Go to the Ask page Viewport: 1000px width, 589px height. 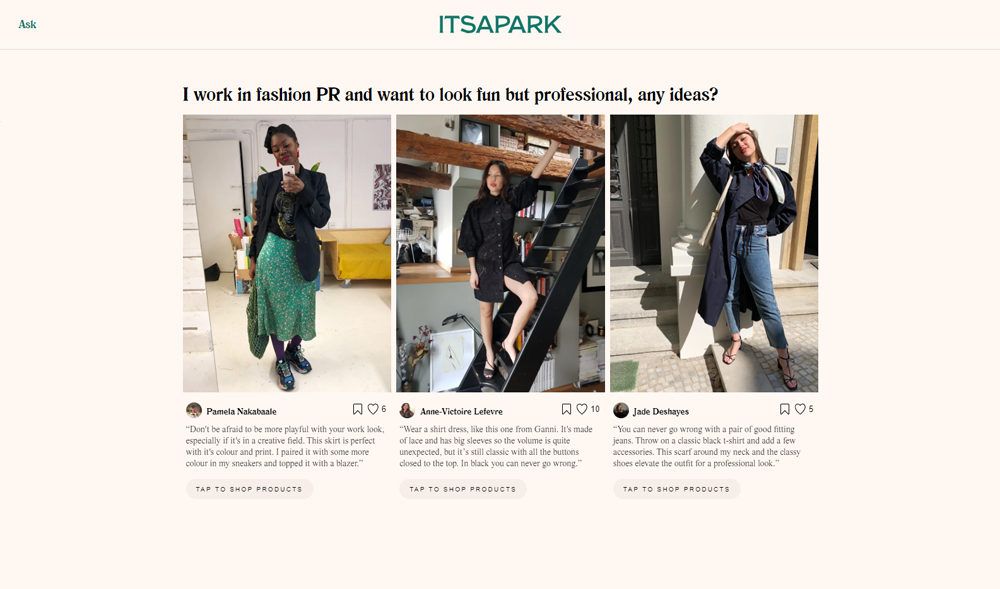27,24
